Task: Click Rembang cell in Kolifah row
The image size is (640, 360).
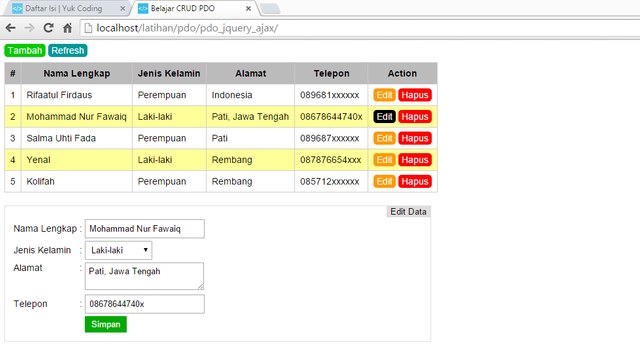Action: click(250, 182)
